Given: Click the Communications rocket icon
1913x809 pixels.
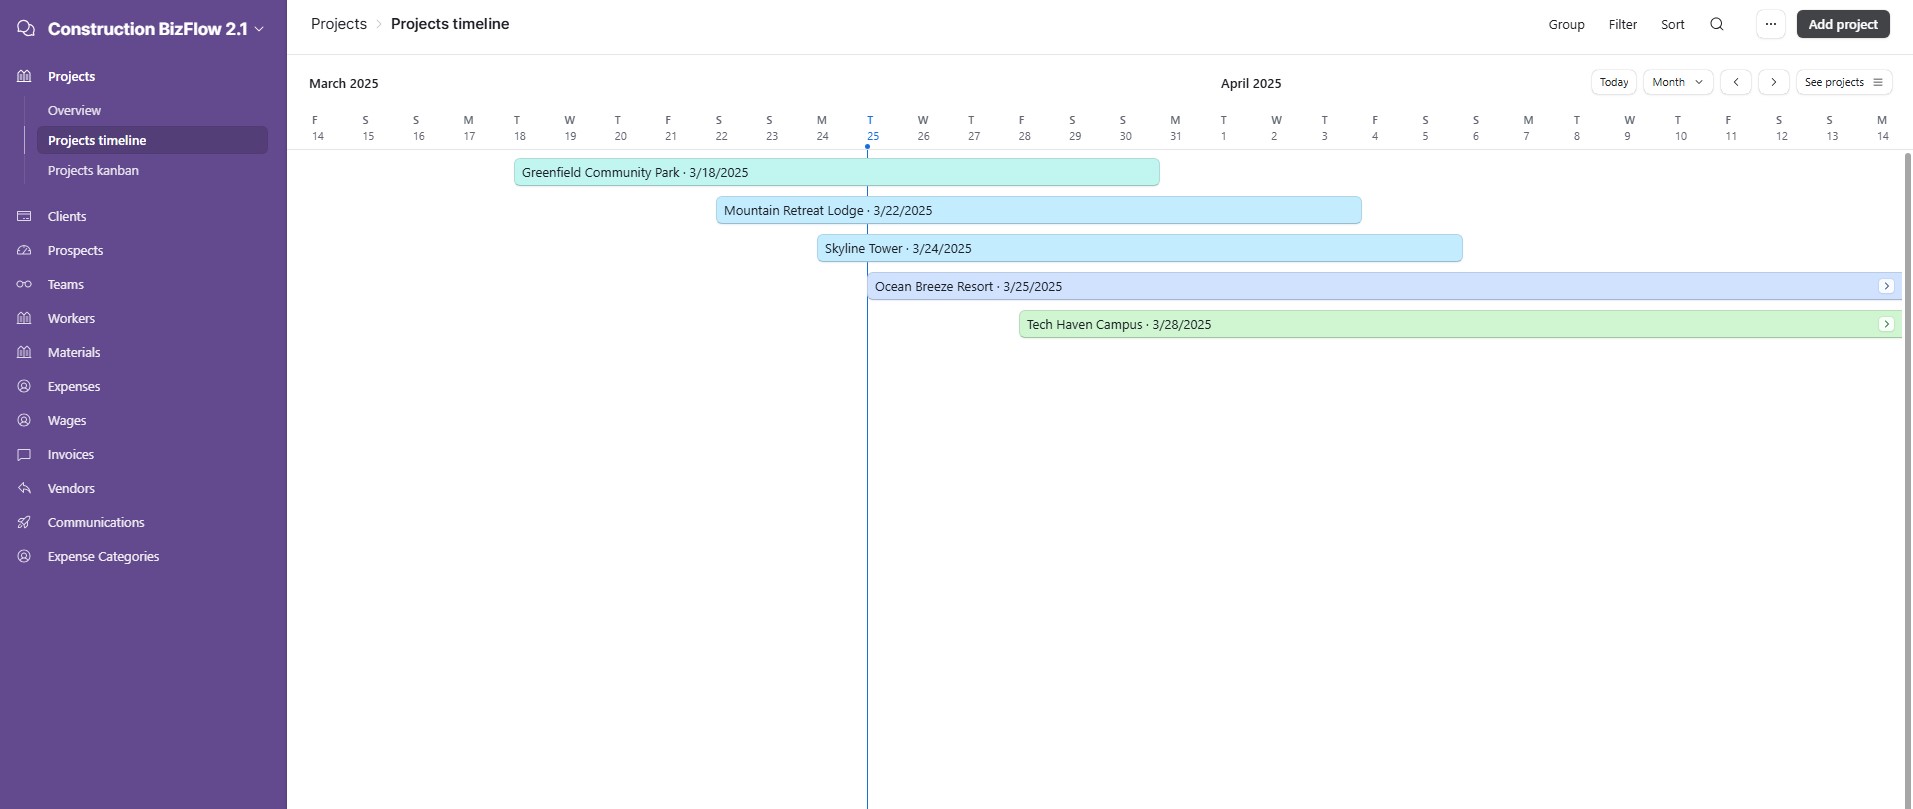Looking at the screenshot, I should click(x=25, y=522).
